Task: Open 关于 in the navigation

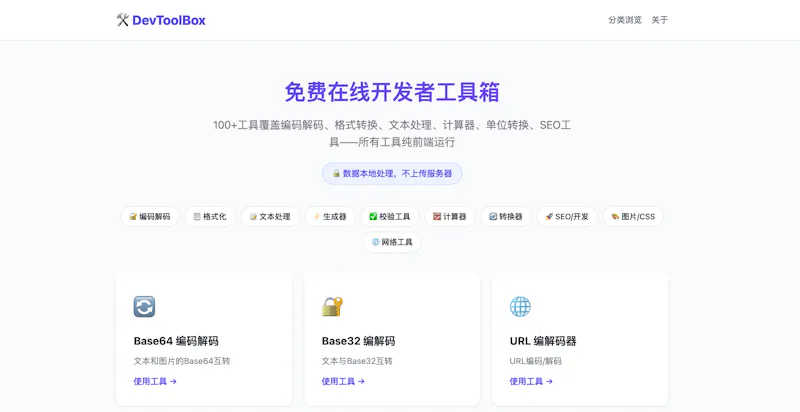Action: click(x=660, y=20)
